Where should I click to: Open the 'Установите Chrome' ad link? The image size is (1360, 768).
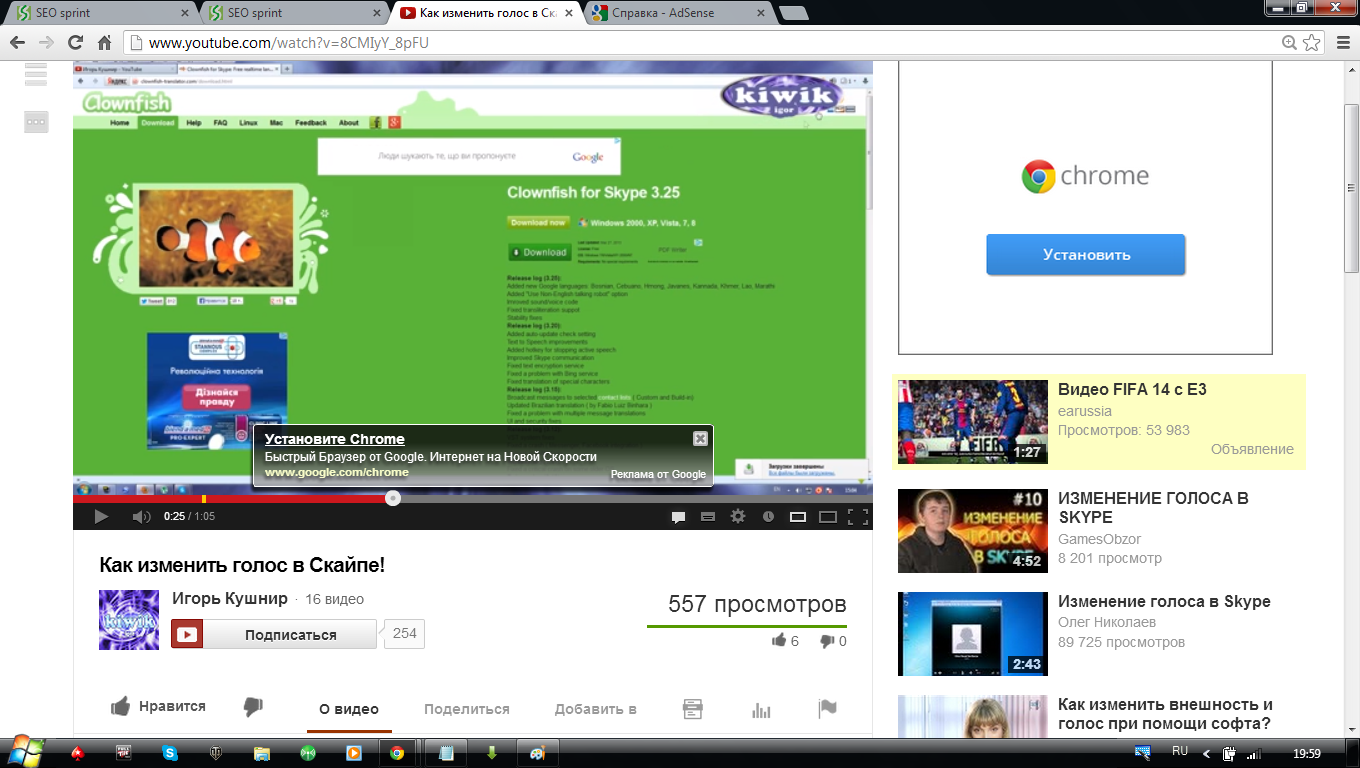pyautogui.click(x=335, y=439)
